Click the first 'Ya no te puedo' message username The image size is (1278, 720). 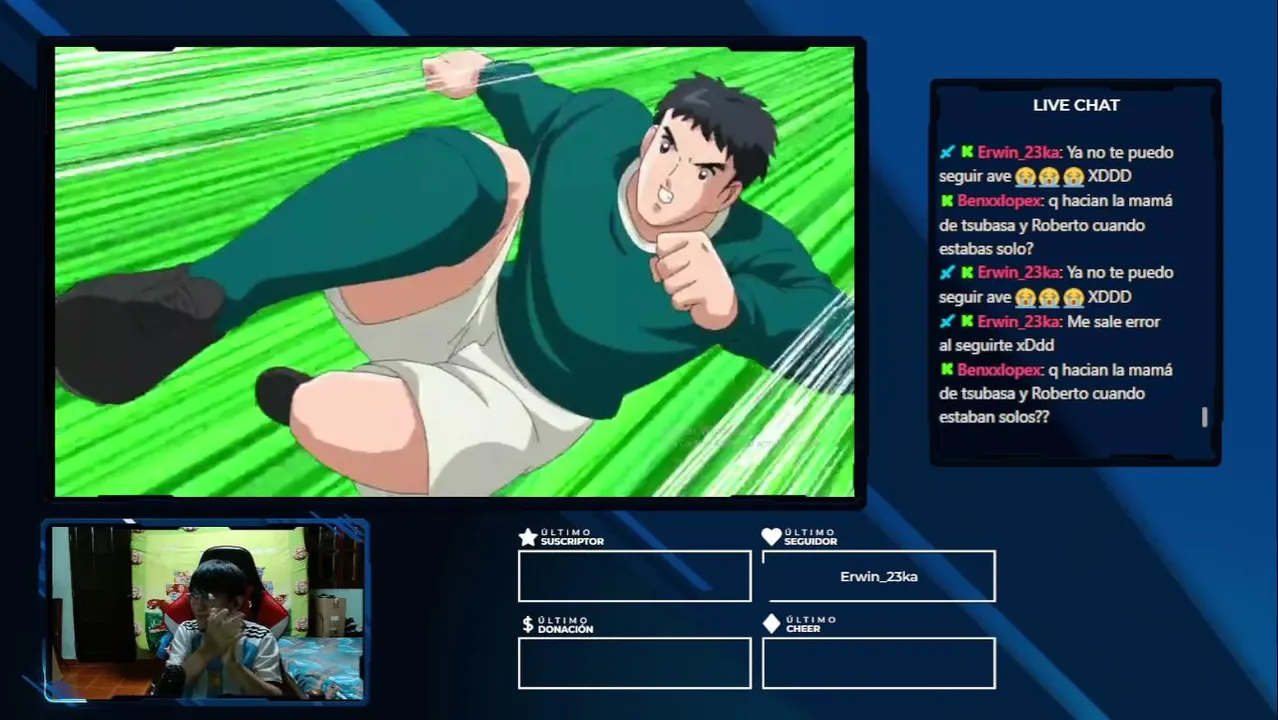pyautogui.click(x=1019, y=153)
